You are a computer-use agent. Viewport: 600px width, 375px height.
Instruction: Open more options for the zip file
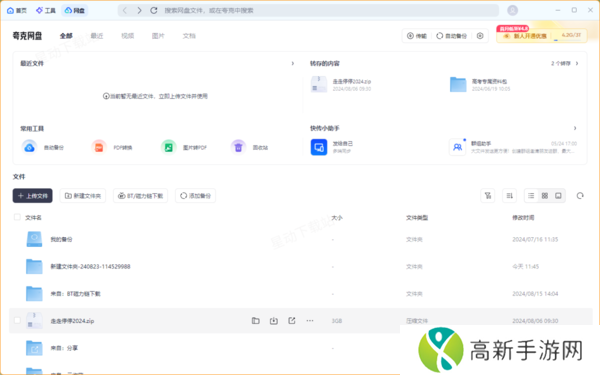pyautogui.click(x=310, y=321)
